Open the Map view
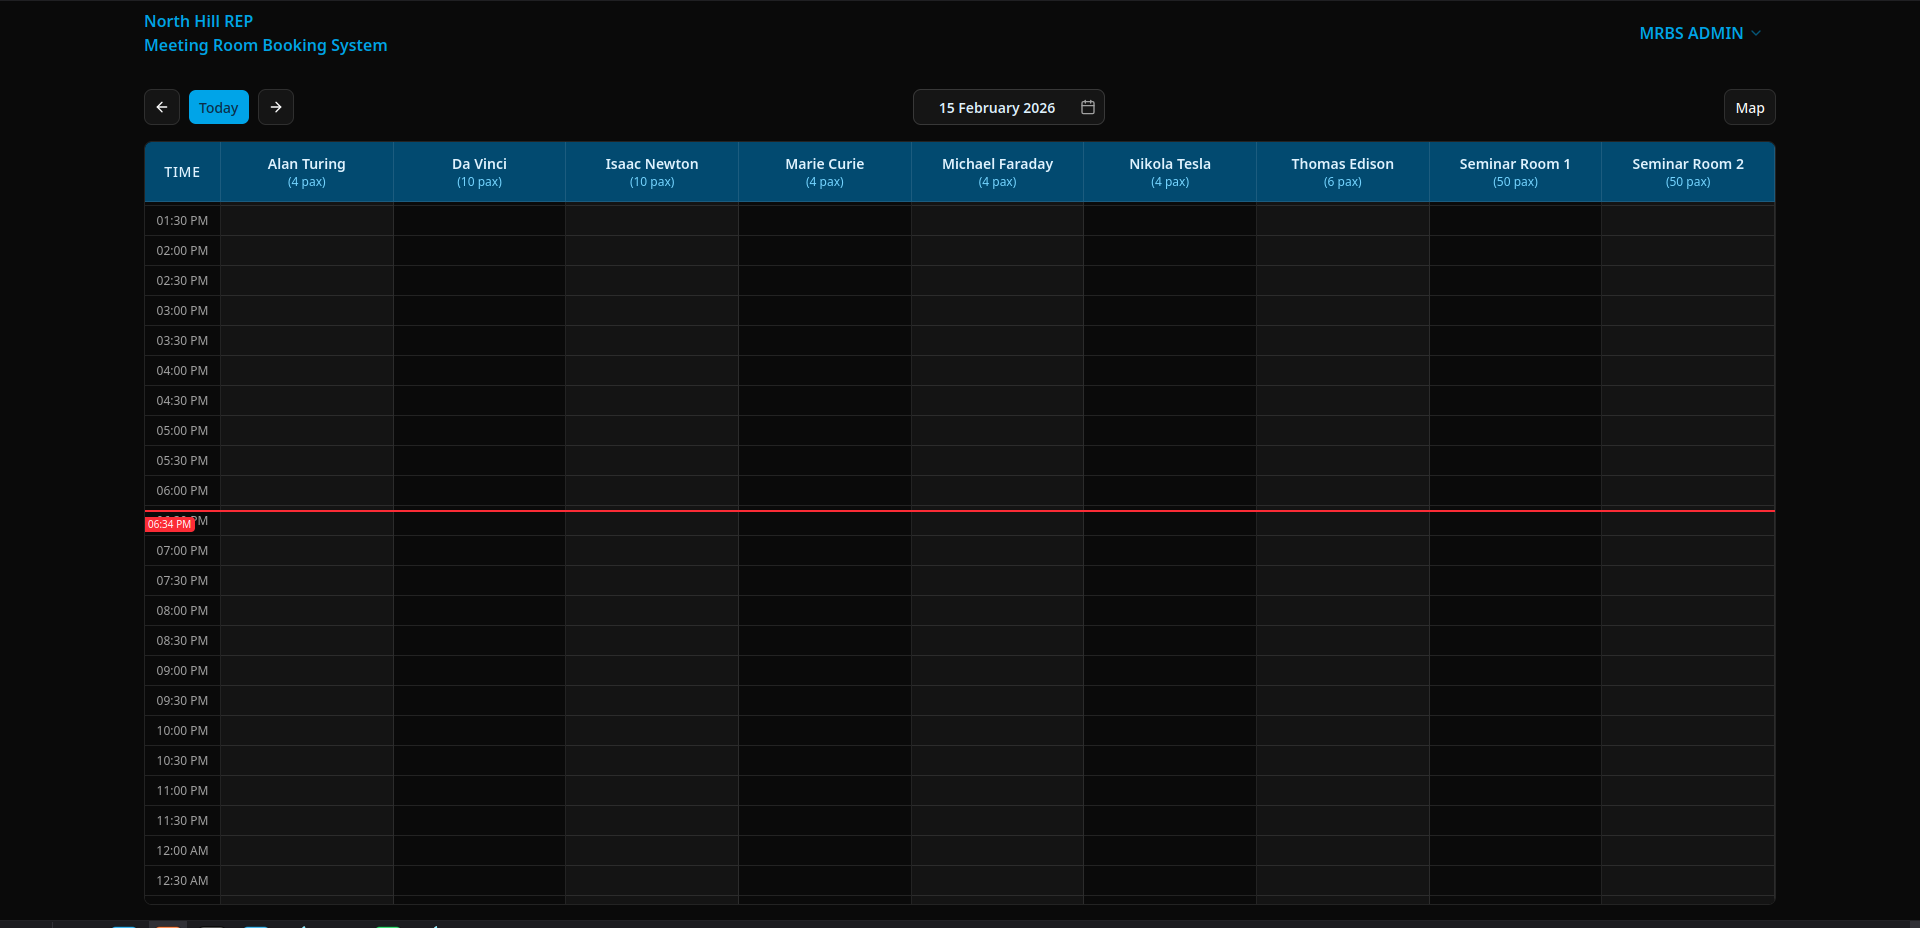Screen dimensions: 1920x928 pyautogui.click(x=1749, y=107)
